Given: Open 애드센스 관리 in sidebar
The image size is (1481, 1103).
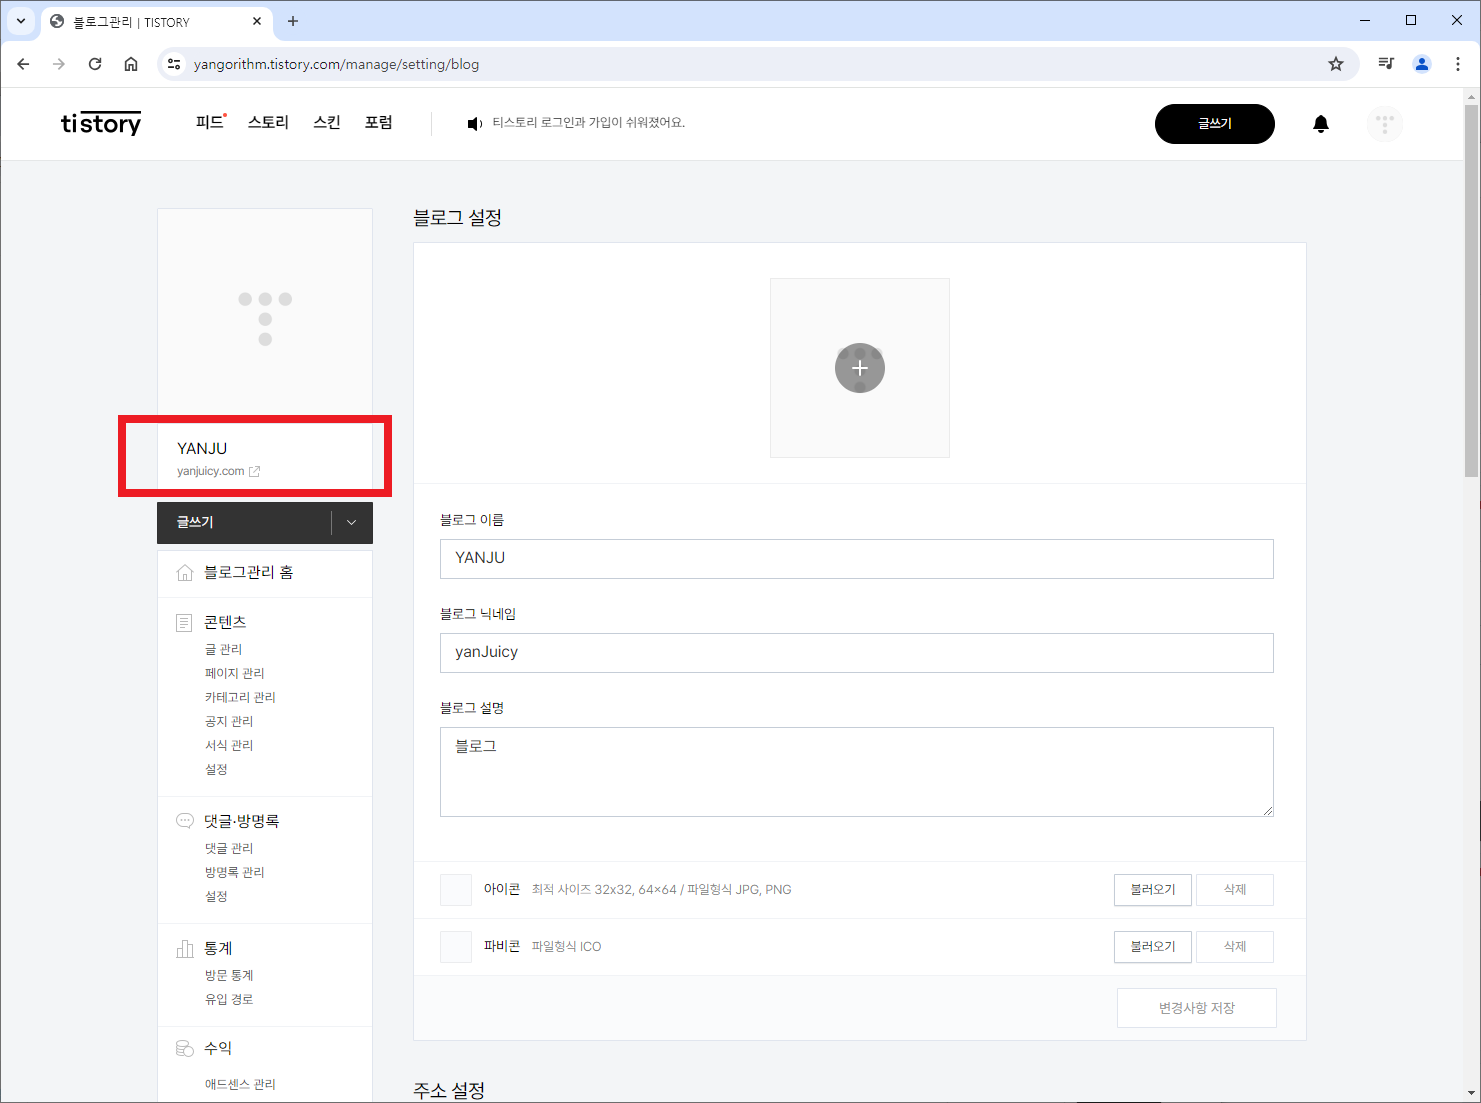Looking at the screenshot, I should click(240, 1085).
